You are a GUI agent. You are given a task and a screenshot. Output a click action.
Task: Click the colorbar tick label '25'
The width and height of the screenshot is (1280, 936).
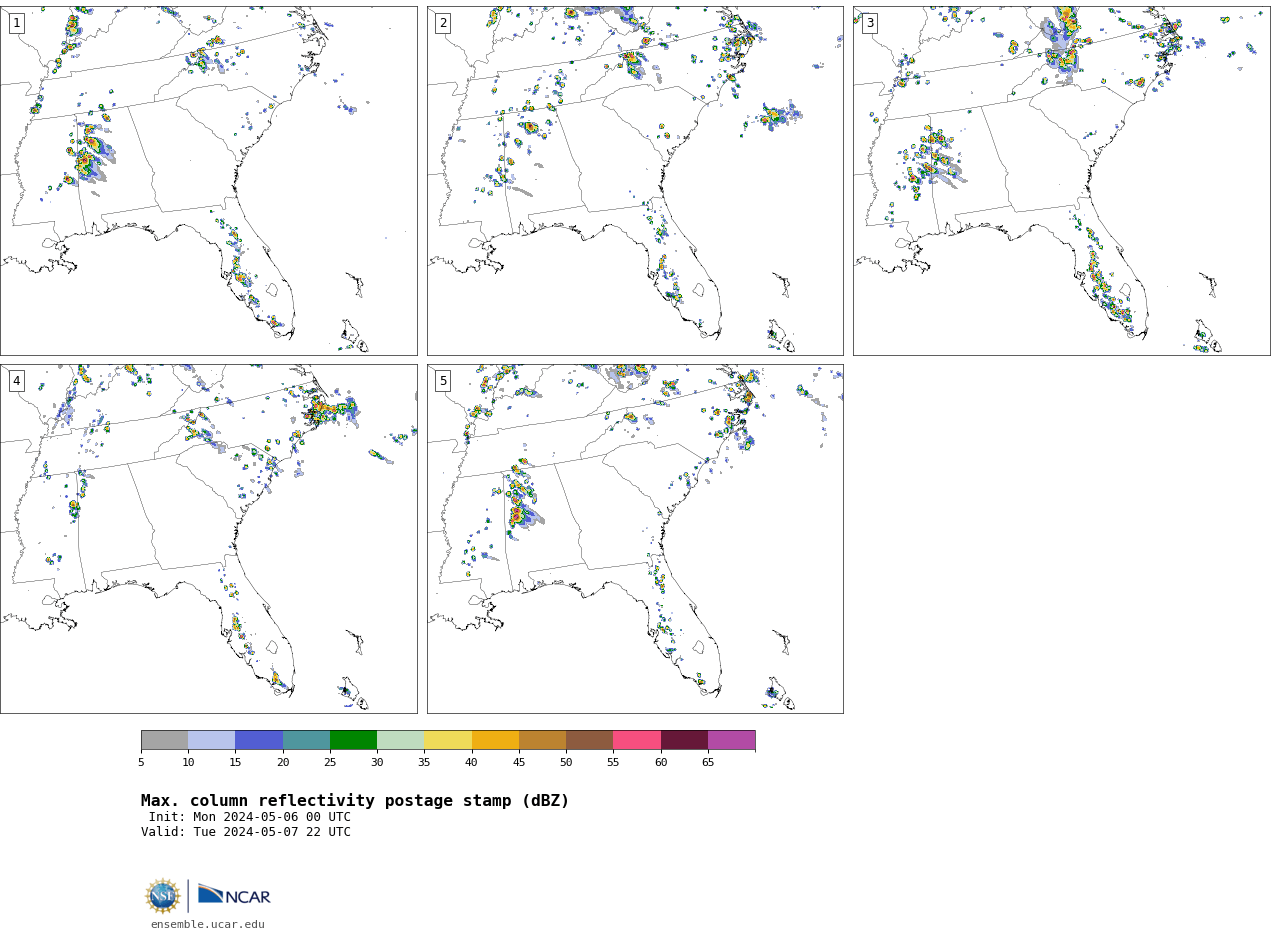pos(330,763)
